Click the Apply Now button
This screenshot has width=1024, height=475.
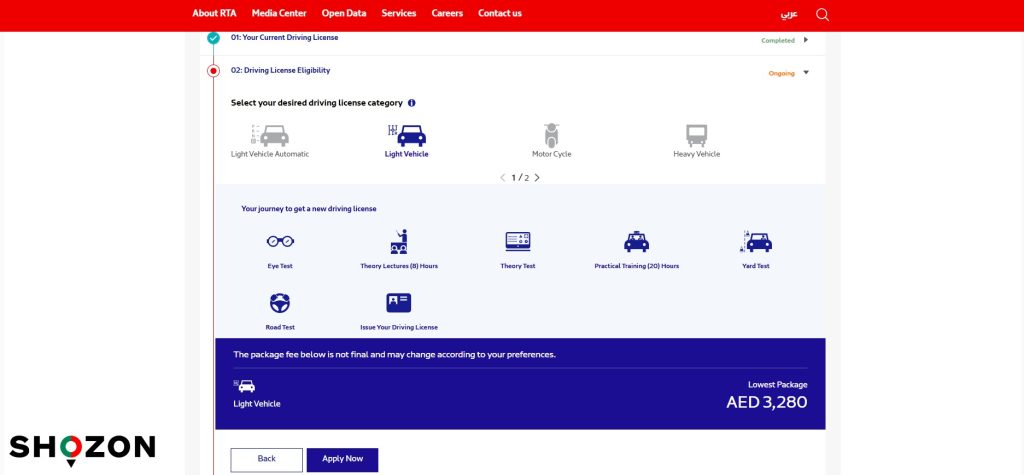[342, 459]
